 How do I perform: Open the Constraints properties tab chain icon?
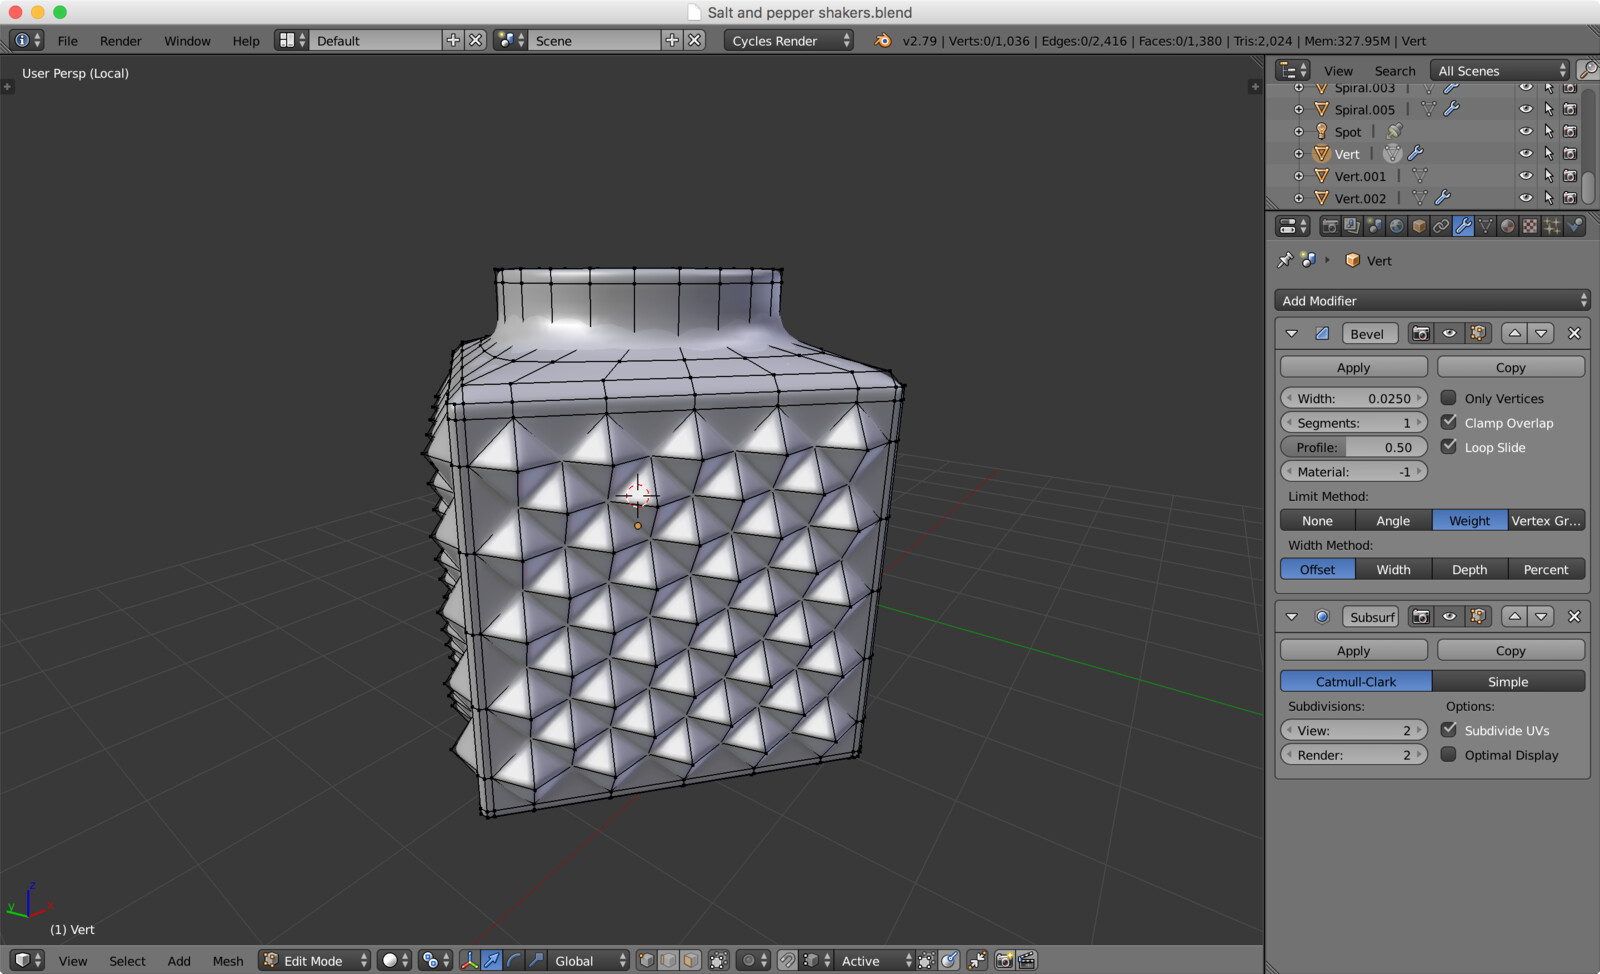pos(1440,226)
